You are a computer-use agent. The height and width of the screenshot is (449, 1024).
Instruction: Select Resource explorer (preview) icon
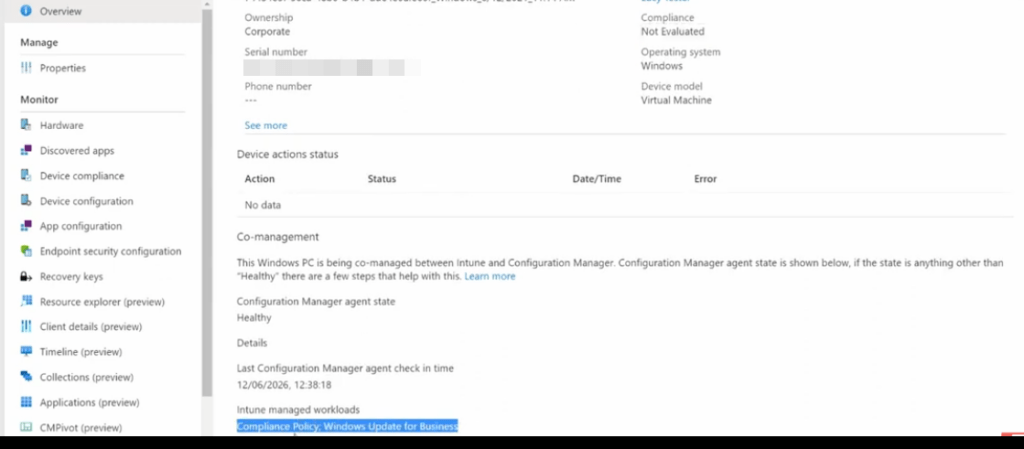coord(26,302)
